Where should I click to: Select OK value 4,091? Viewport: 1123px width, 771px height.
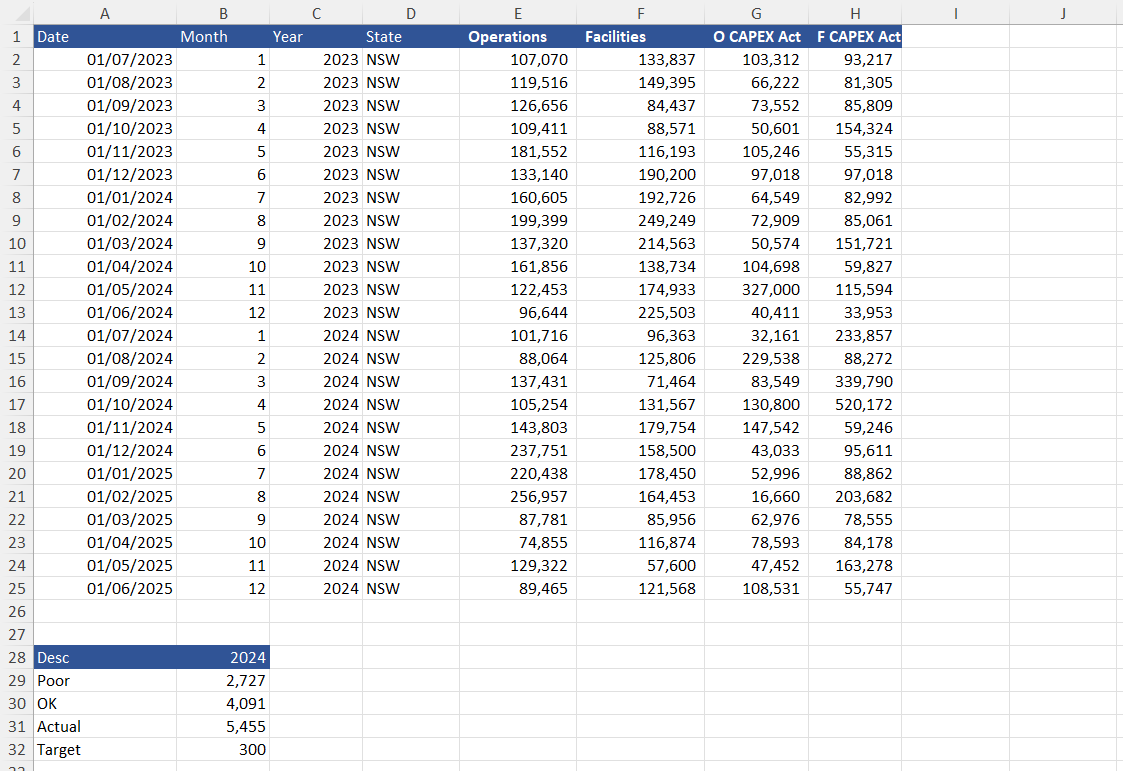[223, 704]
